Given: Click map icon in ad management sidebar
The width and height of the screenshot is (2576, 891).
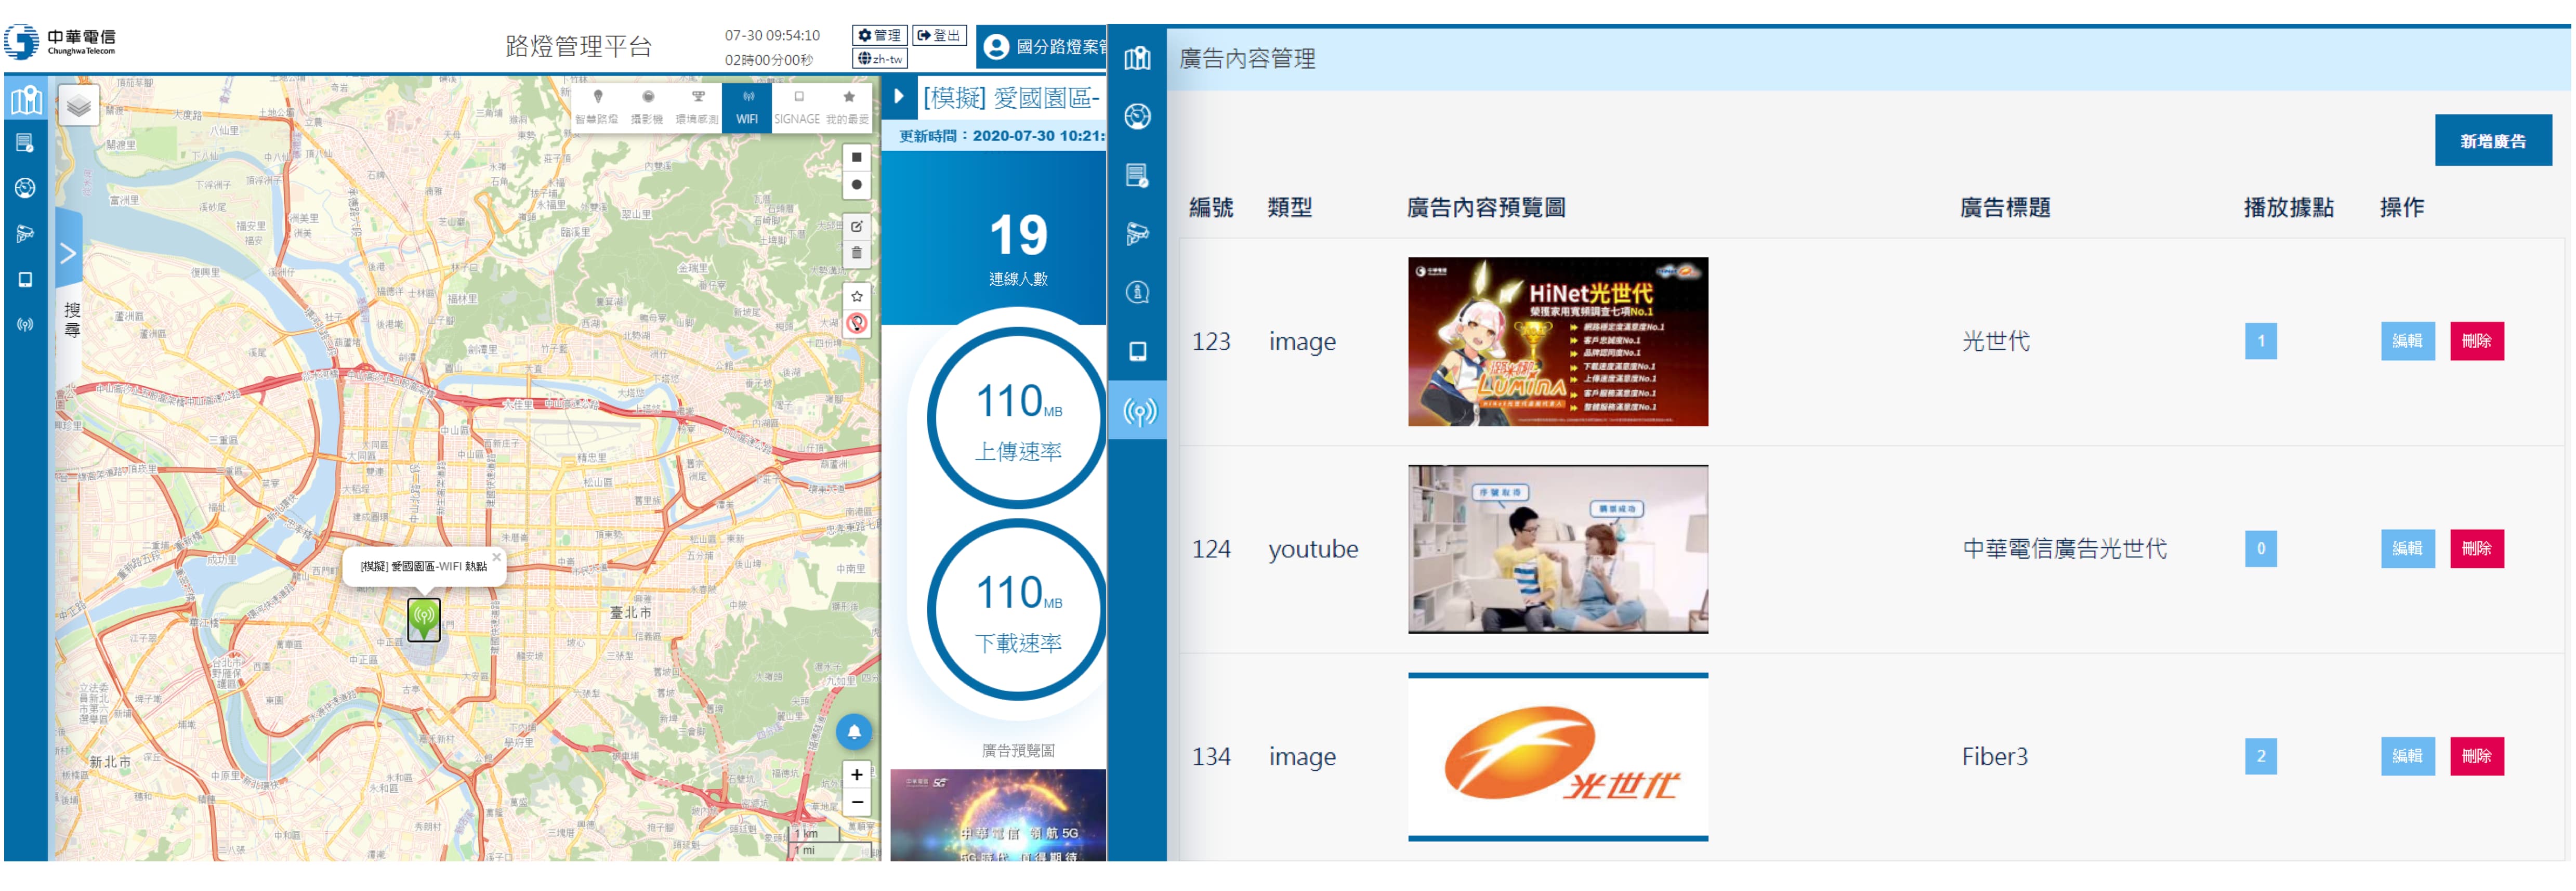Looking at the screenshot, I should (1137, 58).
